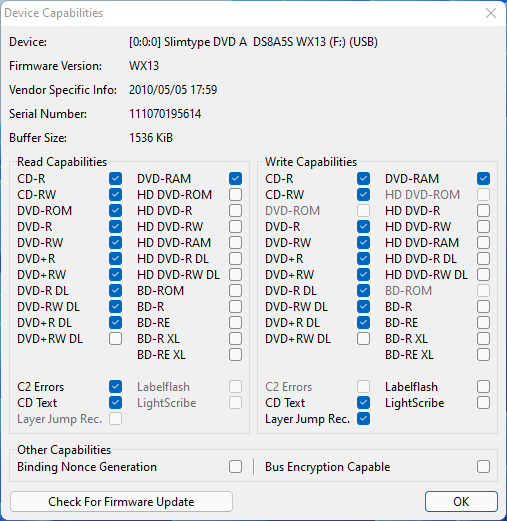The width and height of the screenshot is (507, 521).
Task: Toggle Write HD DVD-RW checkbox
Action: (483, 226)
